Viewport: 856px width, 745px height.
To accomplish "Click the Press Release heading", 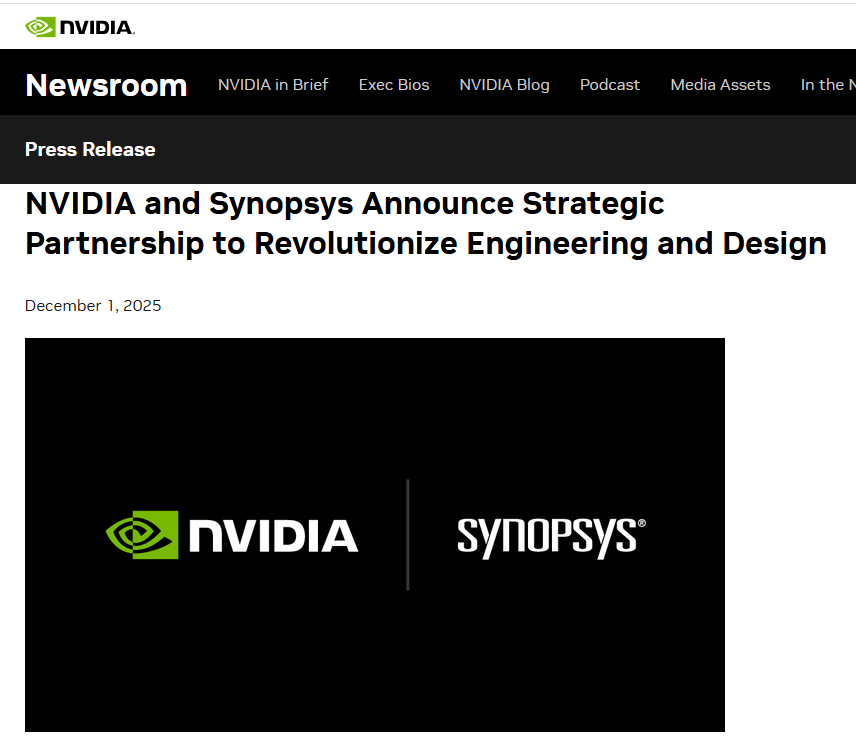I will tap(90, 150).
